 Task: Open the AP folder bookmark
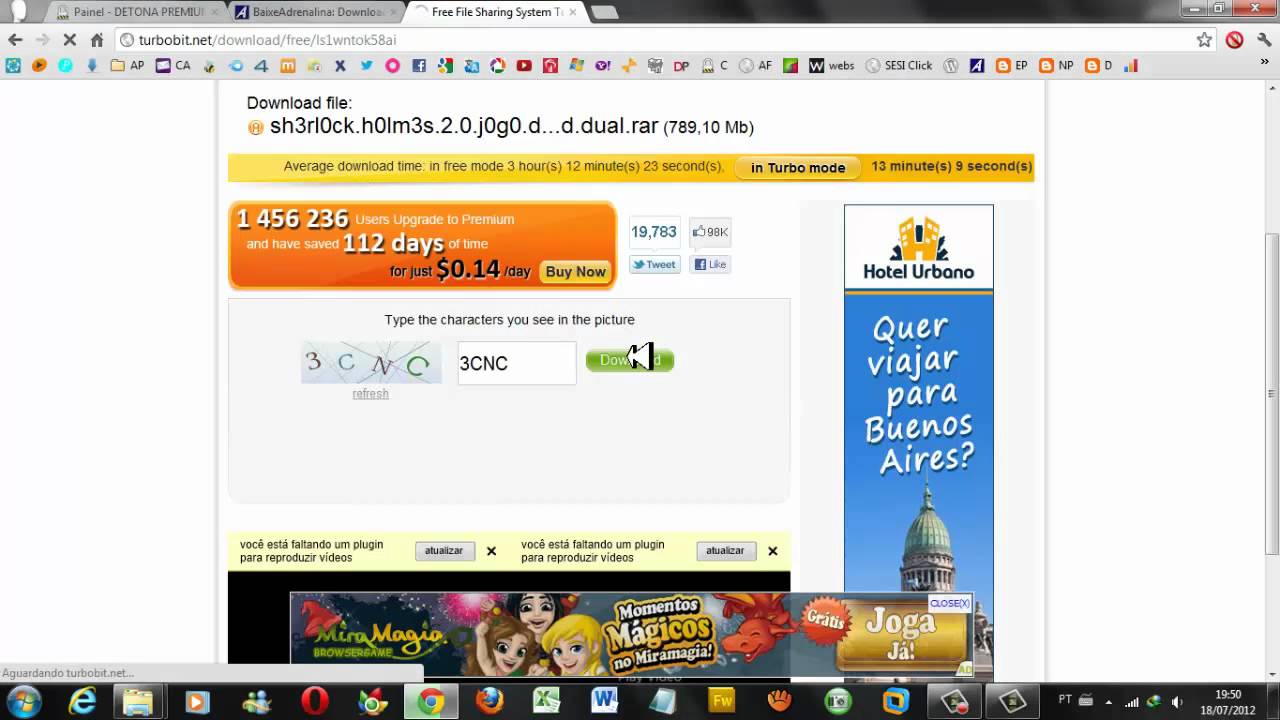(x=127, y=66)
